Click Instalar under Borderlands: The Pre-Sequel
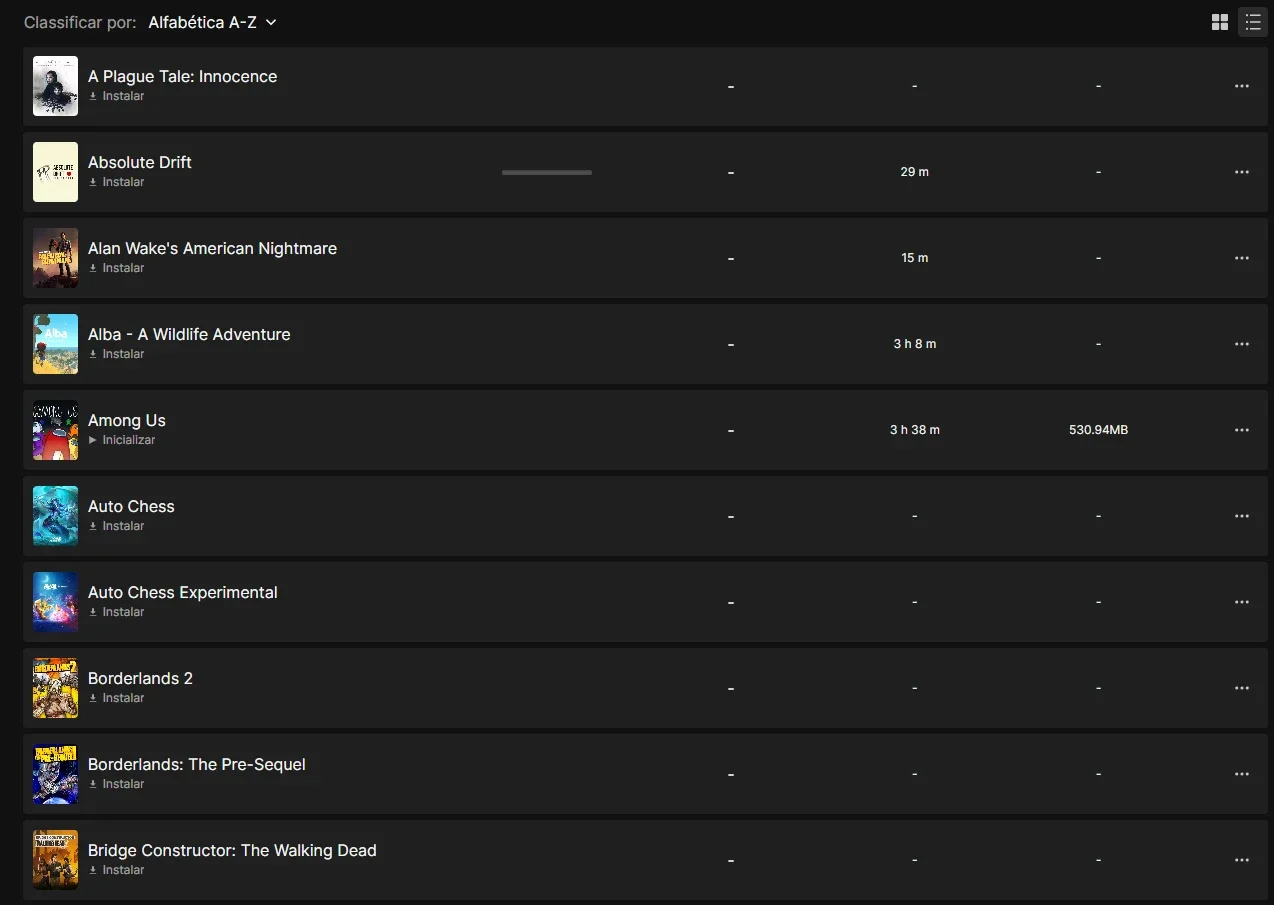The width and height of the screenshot is (1274, 905). click(117, 784)
